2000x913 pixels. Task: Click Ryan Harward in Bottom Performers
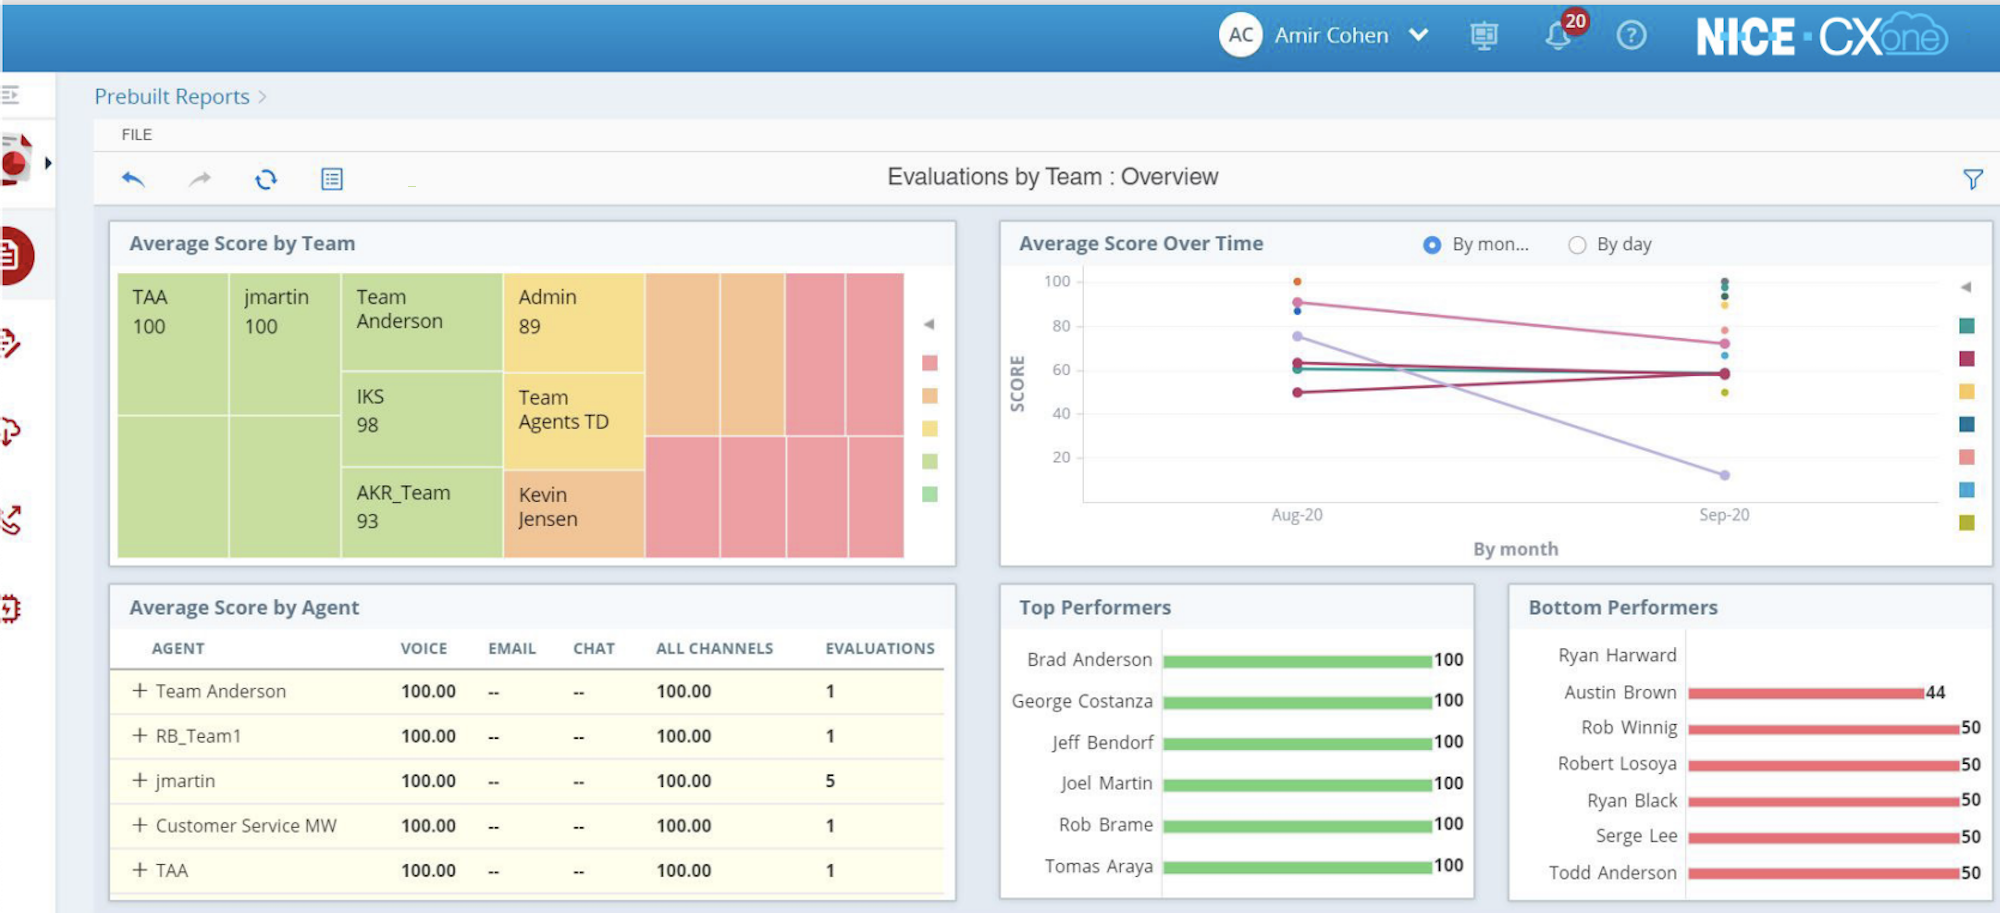(1617, 655)
